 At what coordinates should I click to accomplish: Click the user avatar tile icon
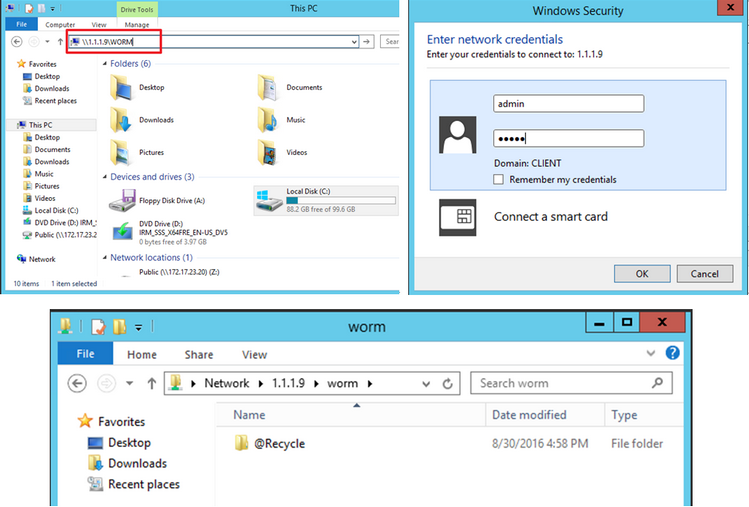[x=457, y=135]
